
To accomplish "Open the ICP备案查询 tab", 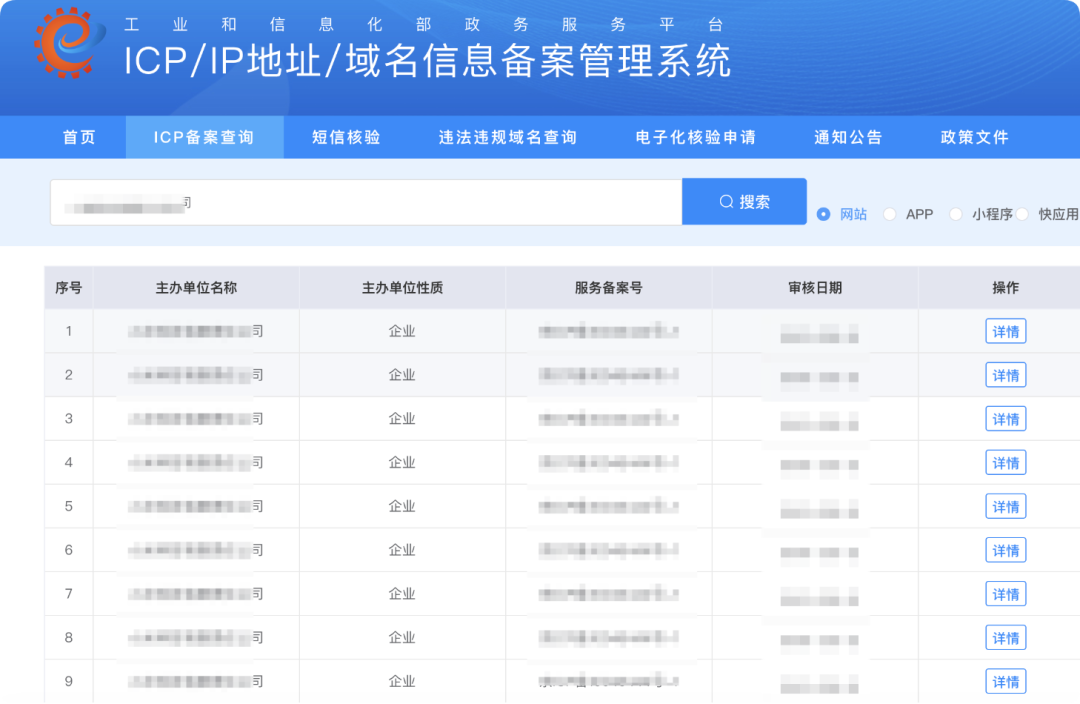I will pyautogui.click(x=204, y=137).
